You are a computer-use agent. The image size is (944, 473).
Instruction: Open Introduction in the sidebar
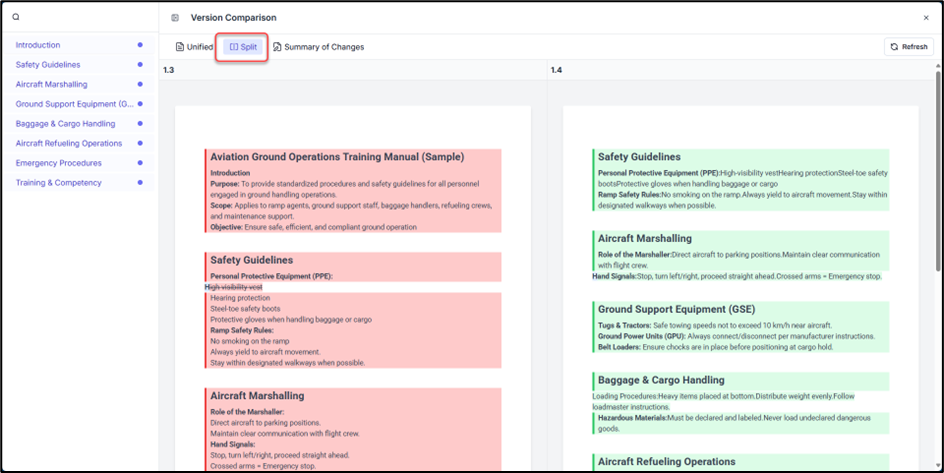[x=38, y=45]
